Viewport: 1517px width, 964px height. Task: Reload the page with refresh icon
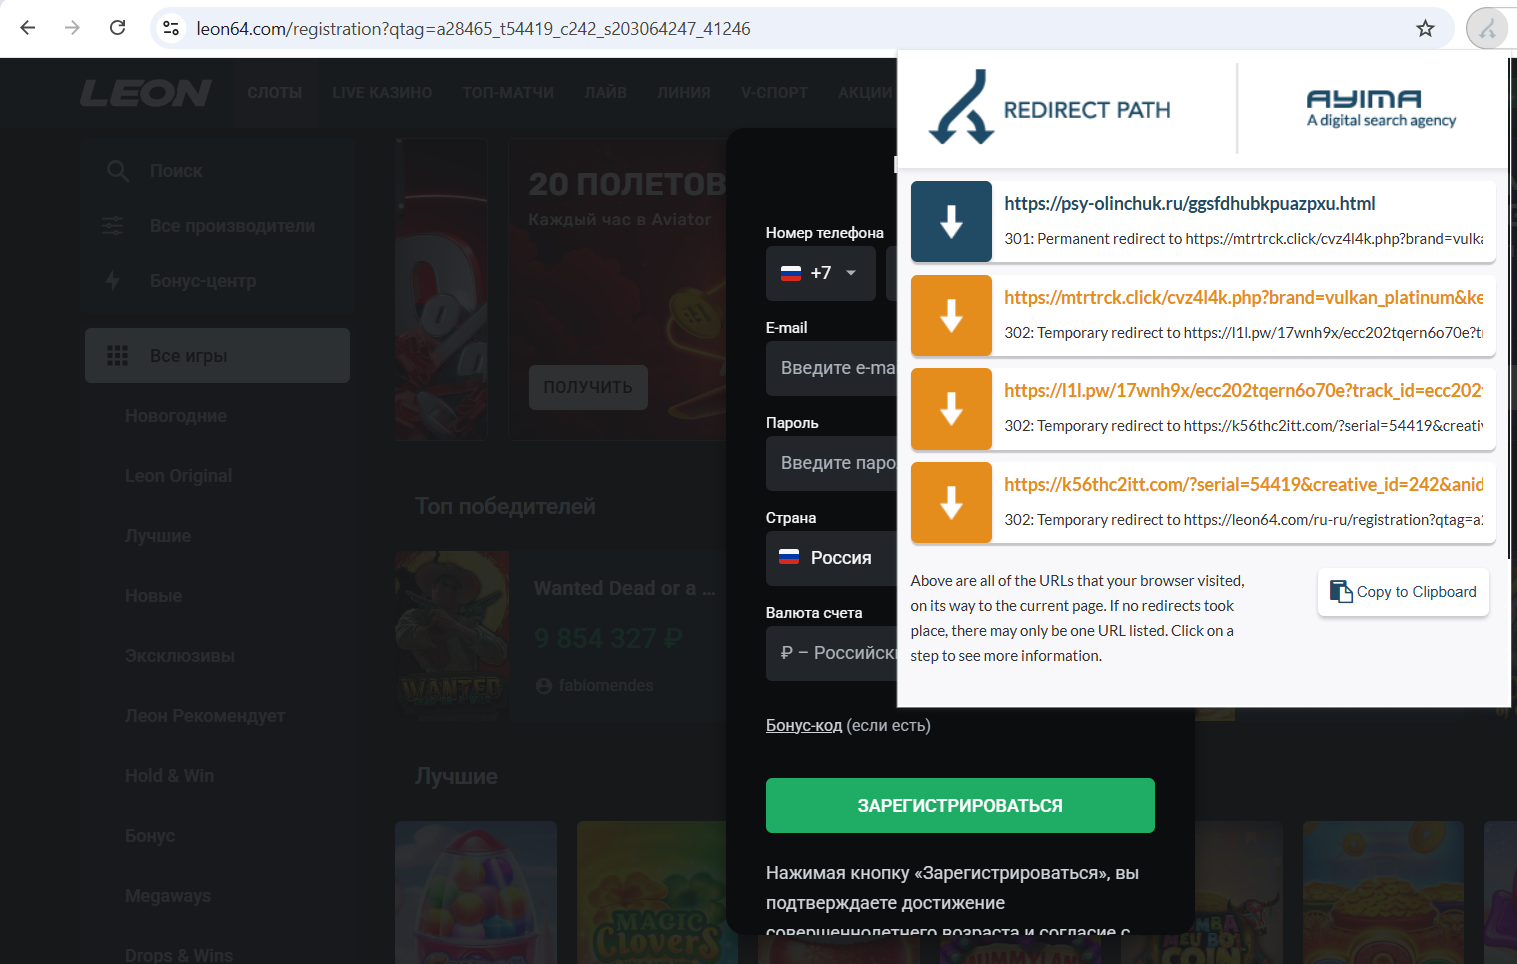pyautogui.click(x=117, y=28)
